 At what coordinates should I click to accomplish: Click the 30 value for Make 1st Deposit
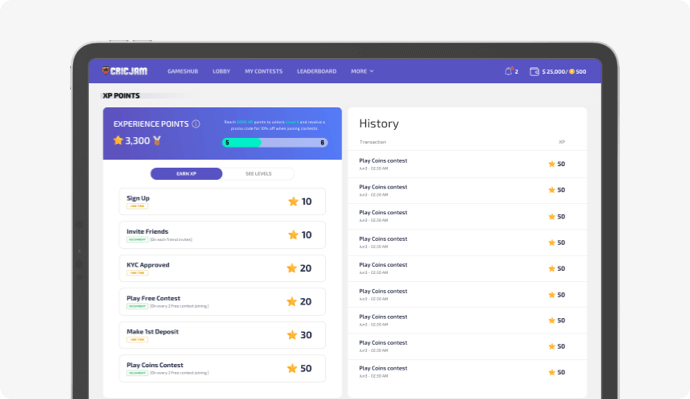[x=306, y=335]
